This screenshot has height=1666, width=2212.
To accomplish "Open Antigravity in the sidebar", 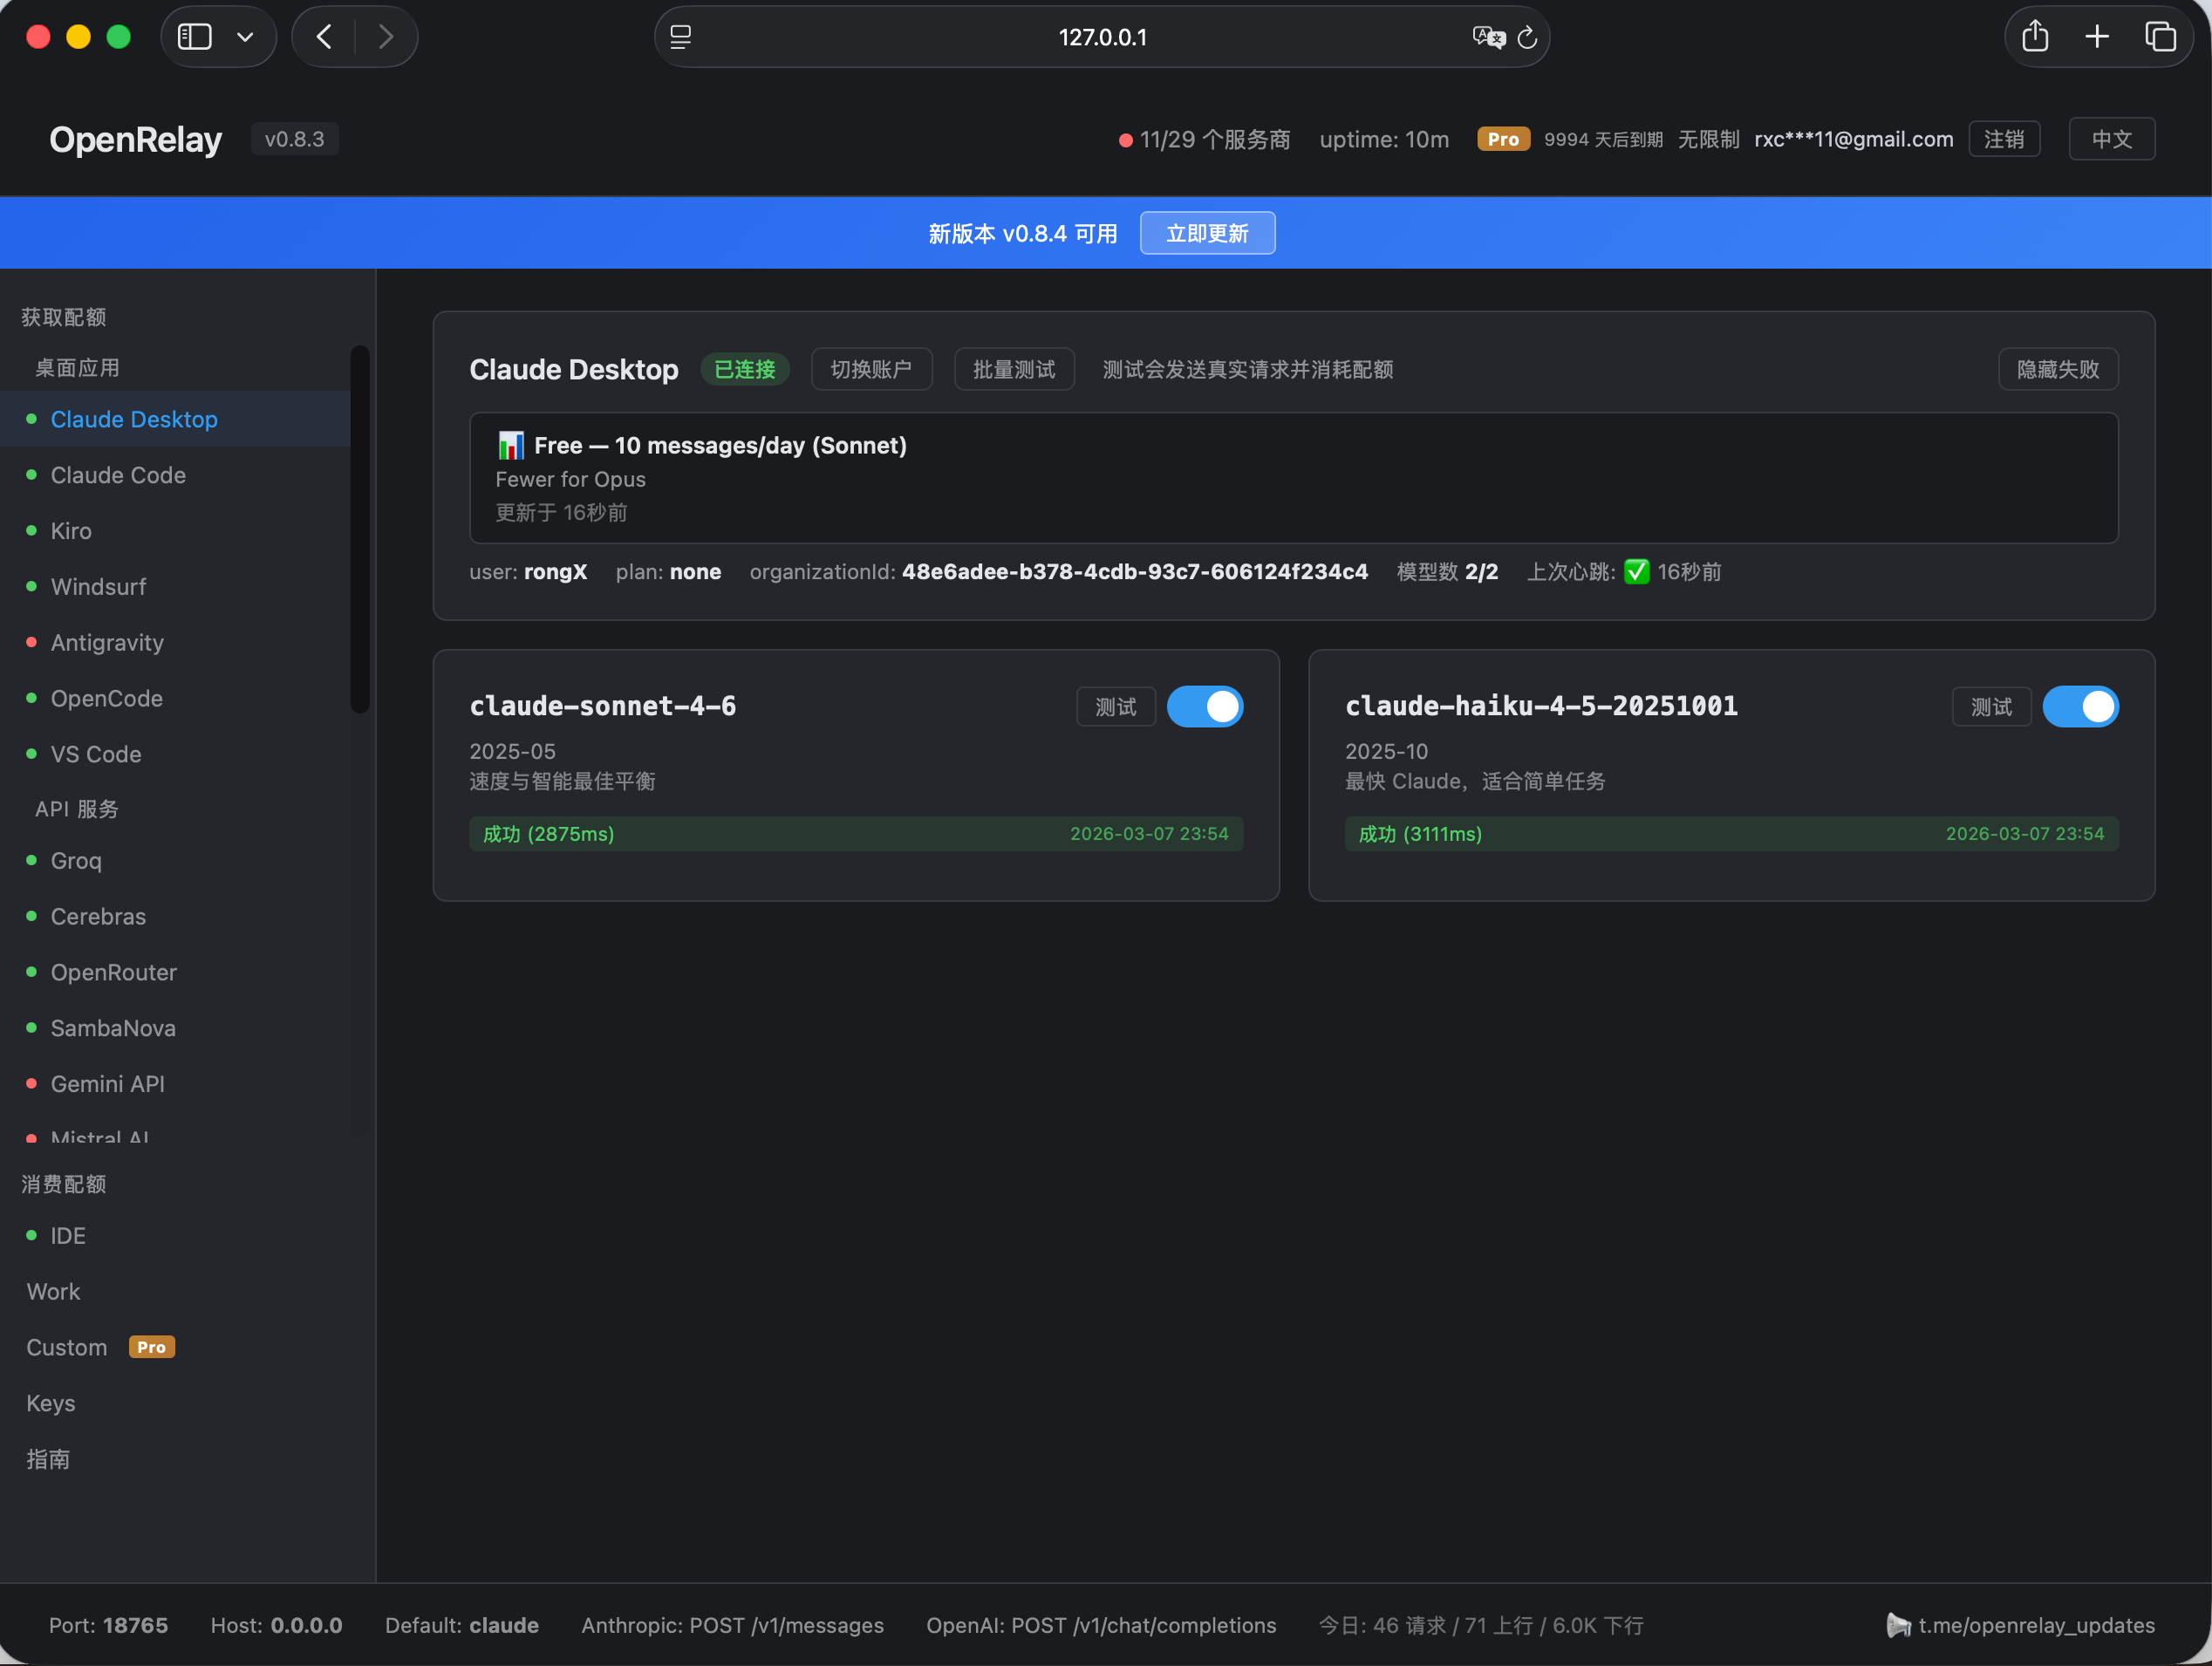I will point(175,643).
